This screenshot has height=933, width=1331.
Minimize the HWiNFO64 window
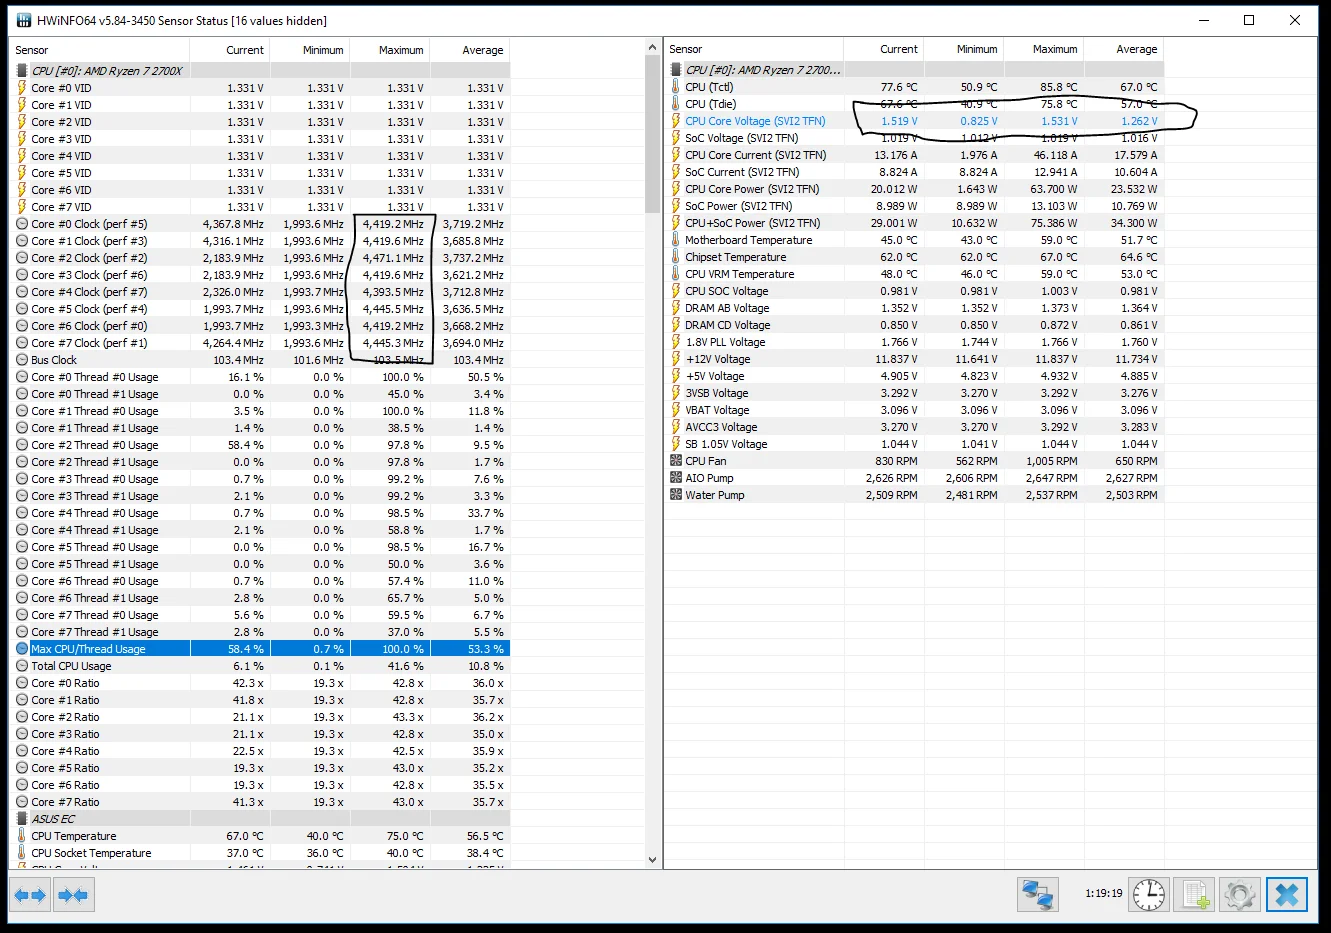pos(1203,20)
